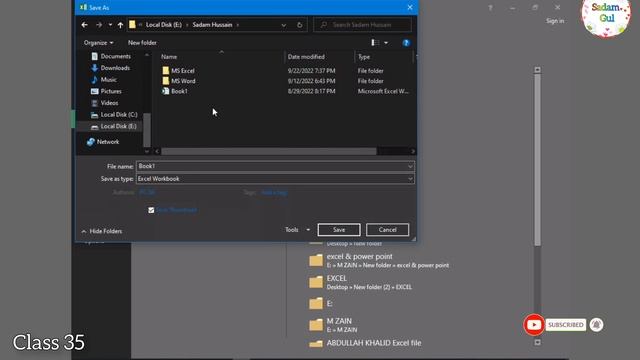Click the YouTube logo icon
Viewport: 640px width, 360px height.
pyautogui.click(x=534, y=325)
